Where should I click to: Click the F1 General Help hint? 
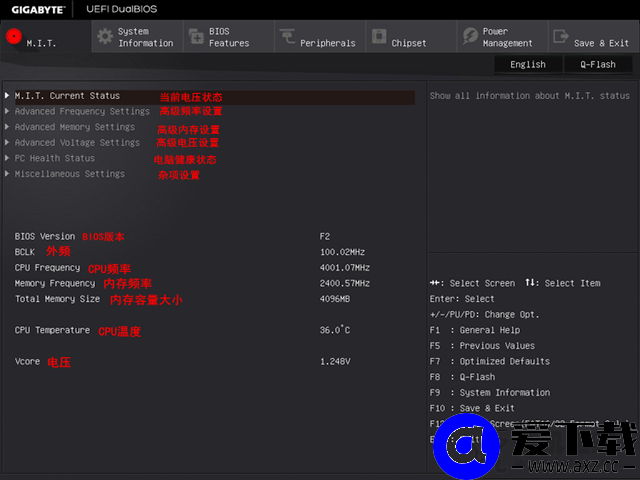pyautogui.click(x=475, y=330)
